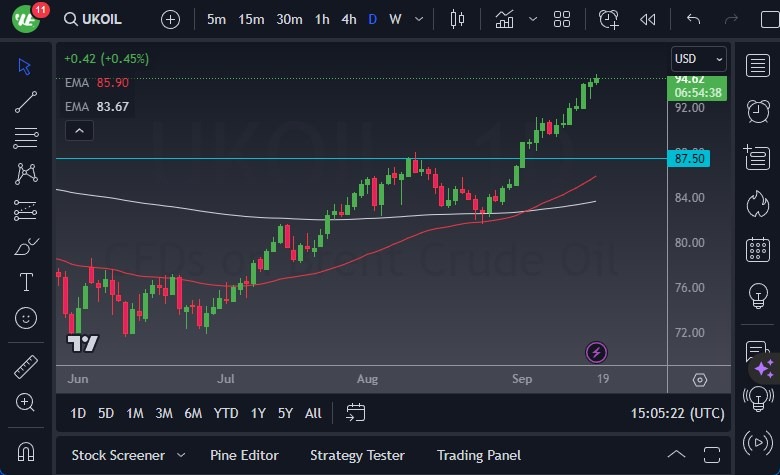The height and width of the screenshot is (475, 780).
Task: Open the Strategy Tester tab
Action: point(357,455)
